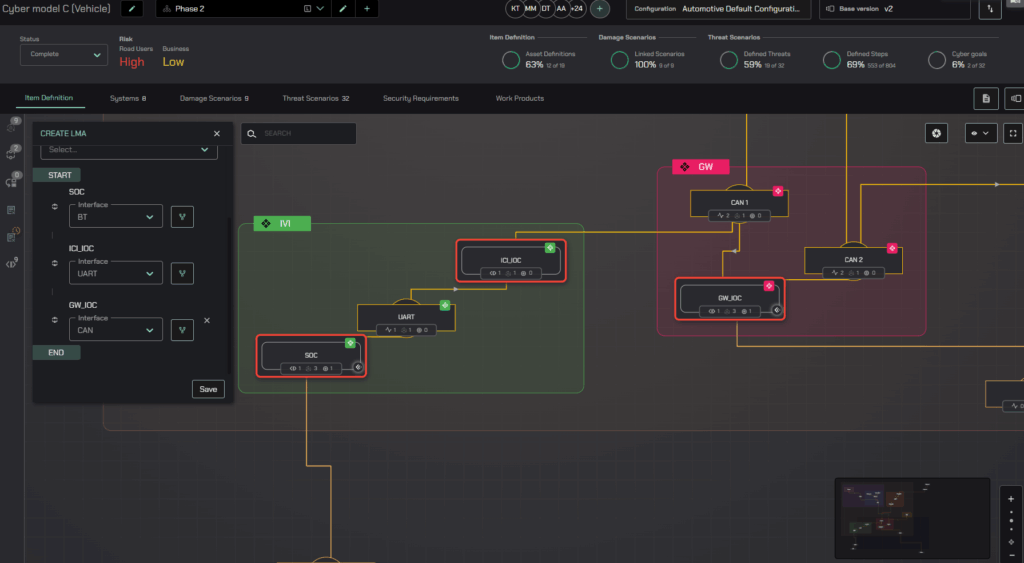Click Asset Definitions 63% progress ring
Image resolution: width=1024 pixels, height=563 pixels.
(x=511, y=60)
